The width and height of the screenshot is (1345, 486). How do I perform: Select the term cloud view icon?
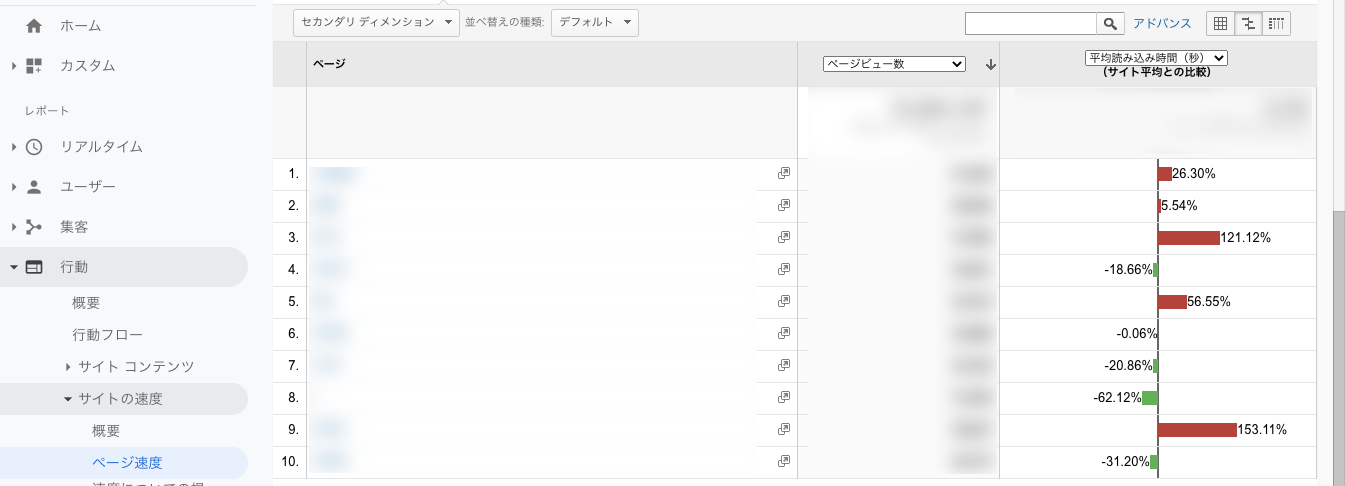point(1276,23)
